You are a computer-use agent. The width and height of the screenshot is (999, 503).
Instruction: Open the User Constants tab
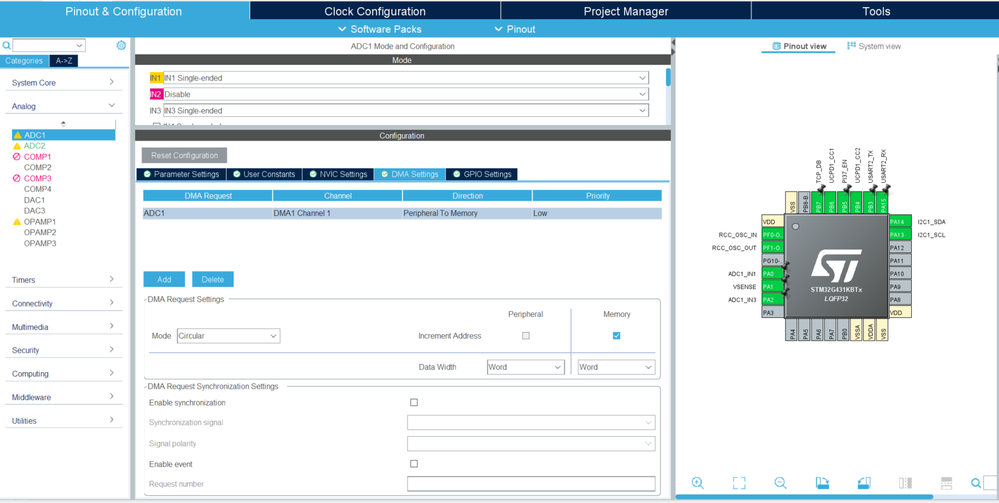pos(264,174)
